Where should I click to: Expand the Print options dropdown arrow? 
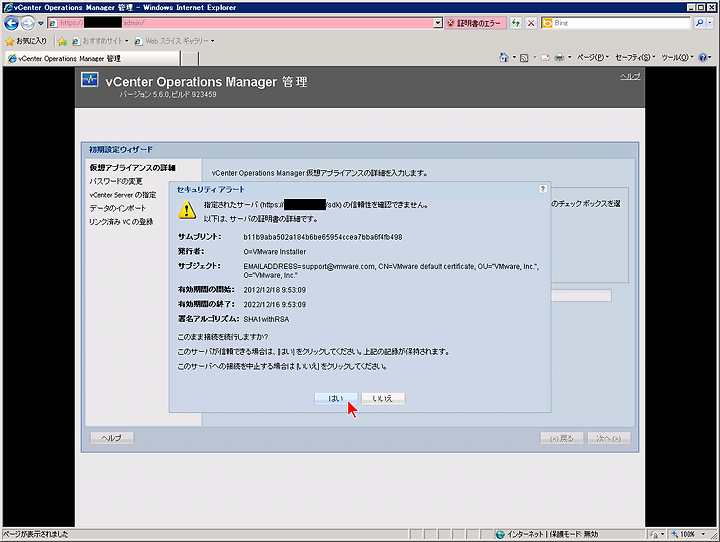point(570,57)
